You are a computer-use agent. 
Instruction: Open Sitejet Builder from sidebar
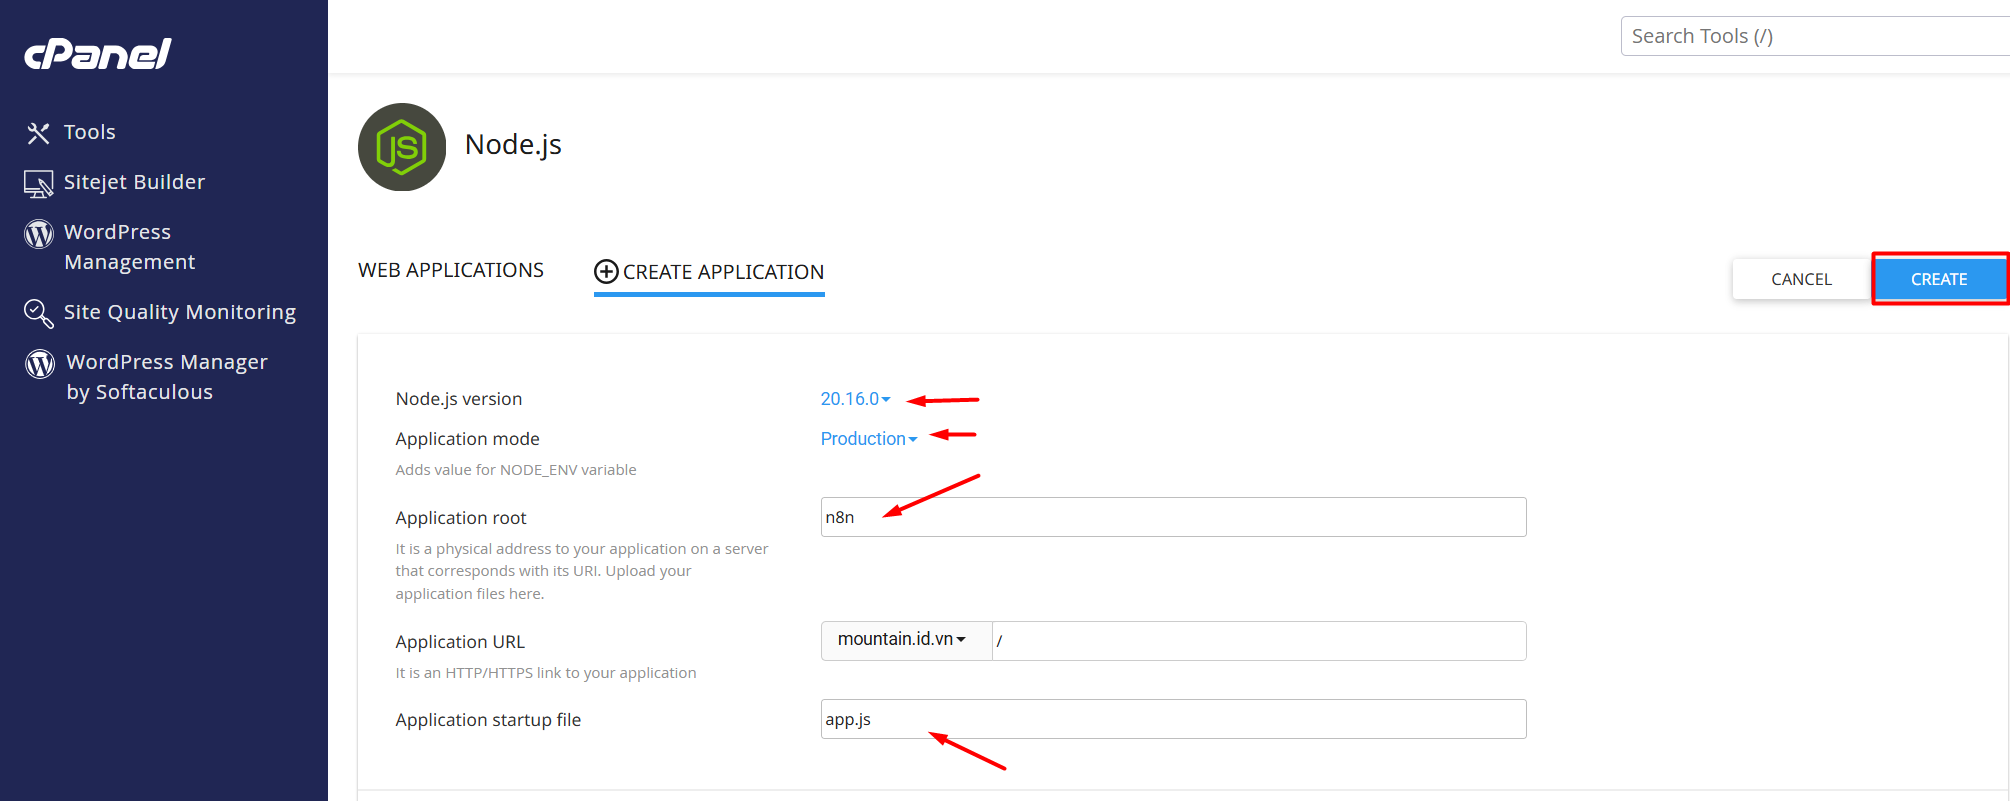pos(134,182)
